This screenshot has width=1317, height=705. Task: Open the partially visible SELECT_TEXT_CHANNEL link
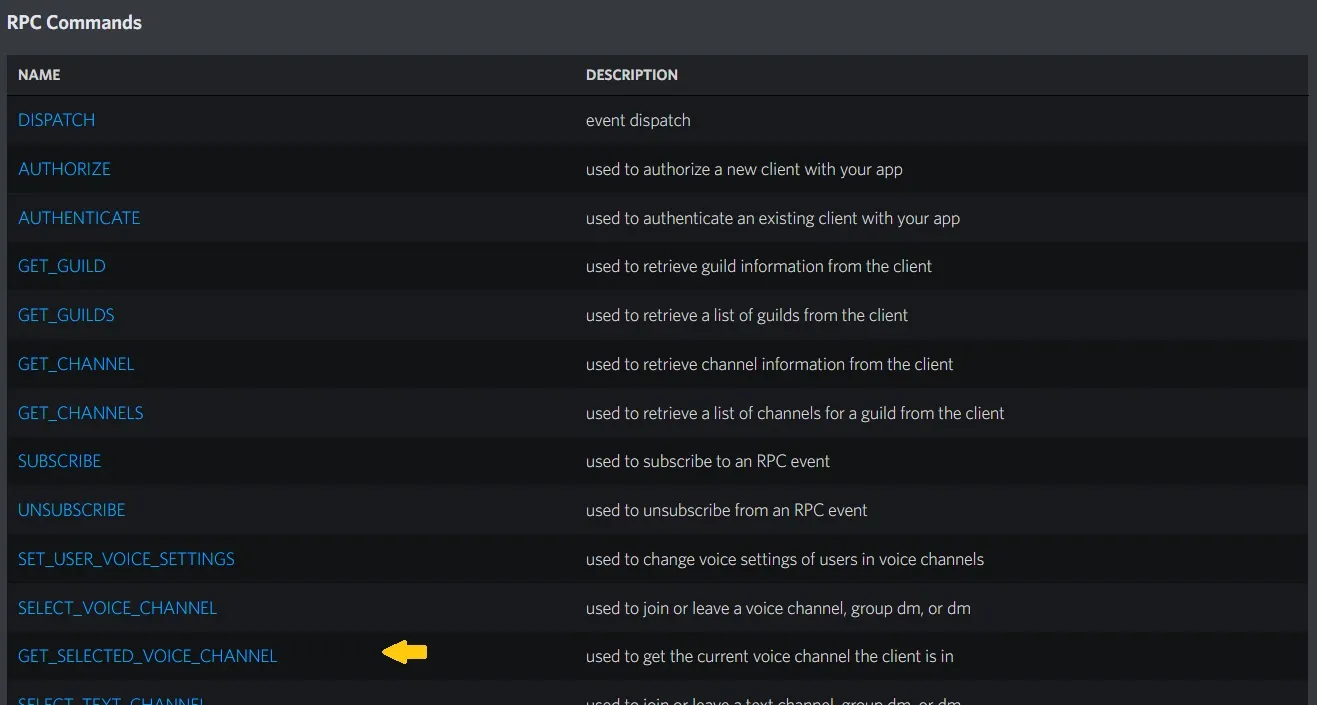click(111, 700)
